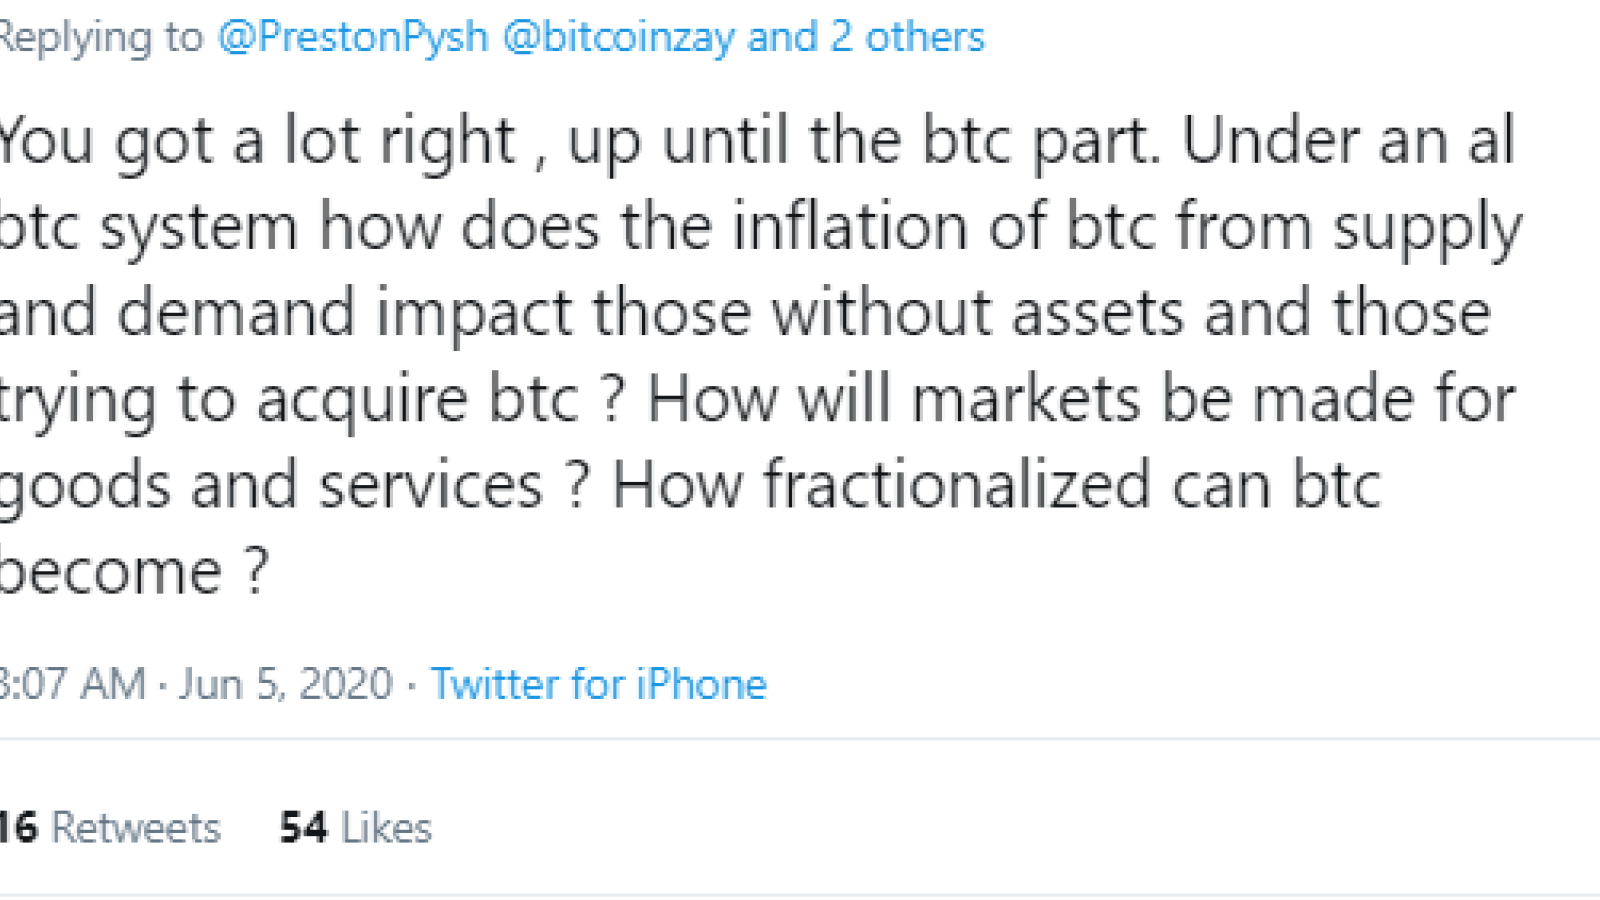View the 16 Retweets list
The width and height of the screenshot is (1600, 900).
pyautogui.click(x=109, y=828)
